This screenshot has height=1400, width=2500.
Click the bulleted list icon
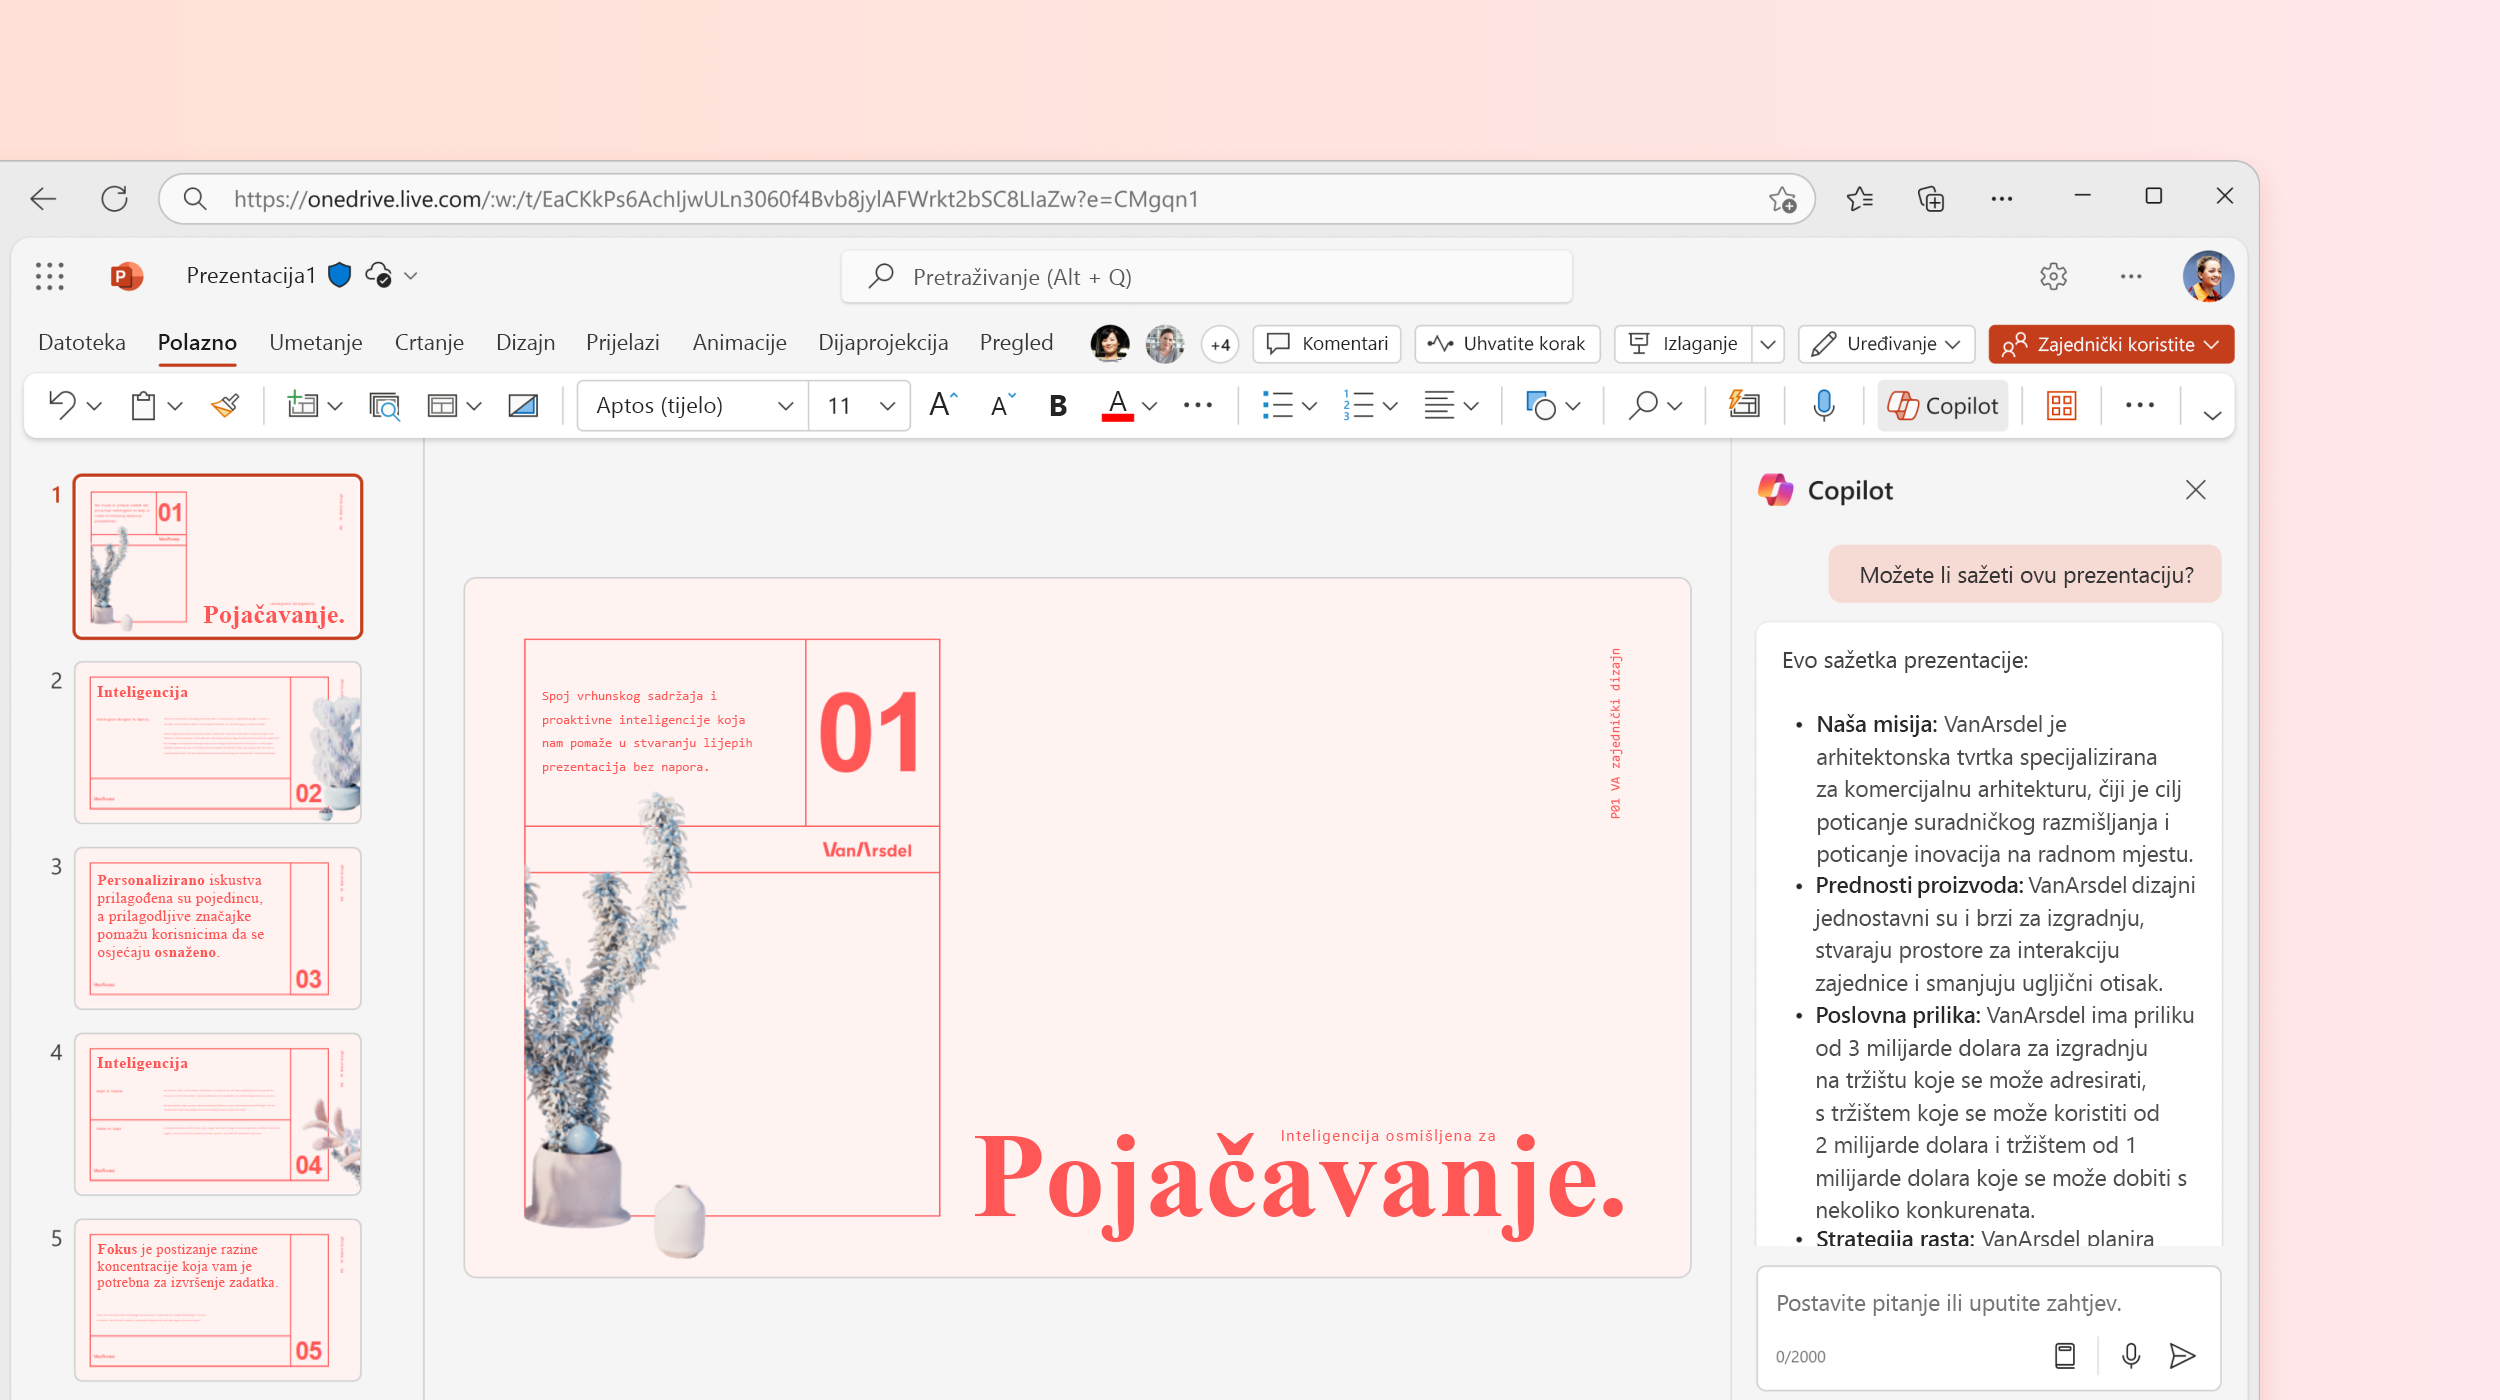1277,405
